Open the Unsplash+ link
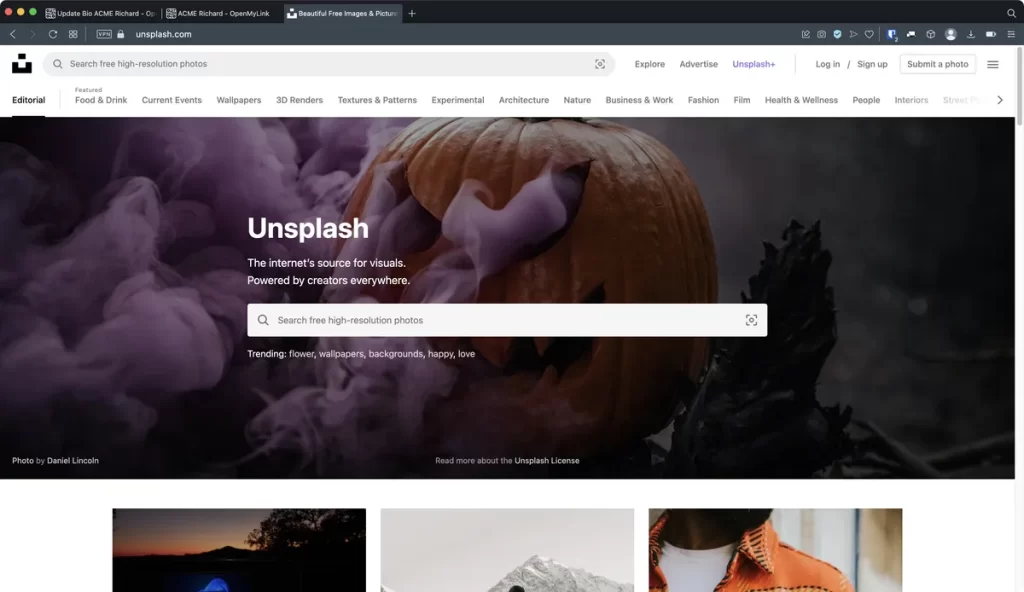 click(x=754, y=64)
